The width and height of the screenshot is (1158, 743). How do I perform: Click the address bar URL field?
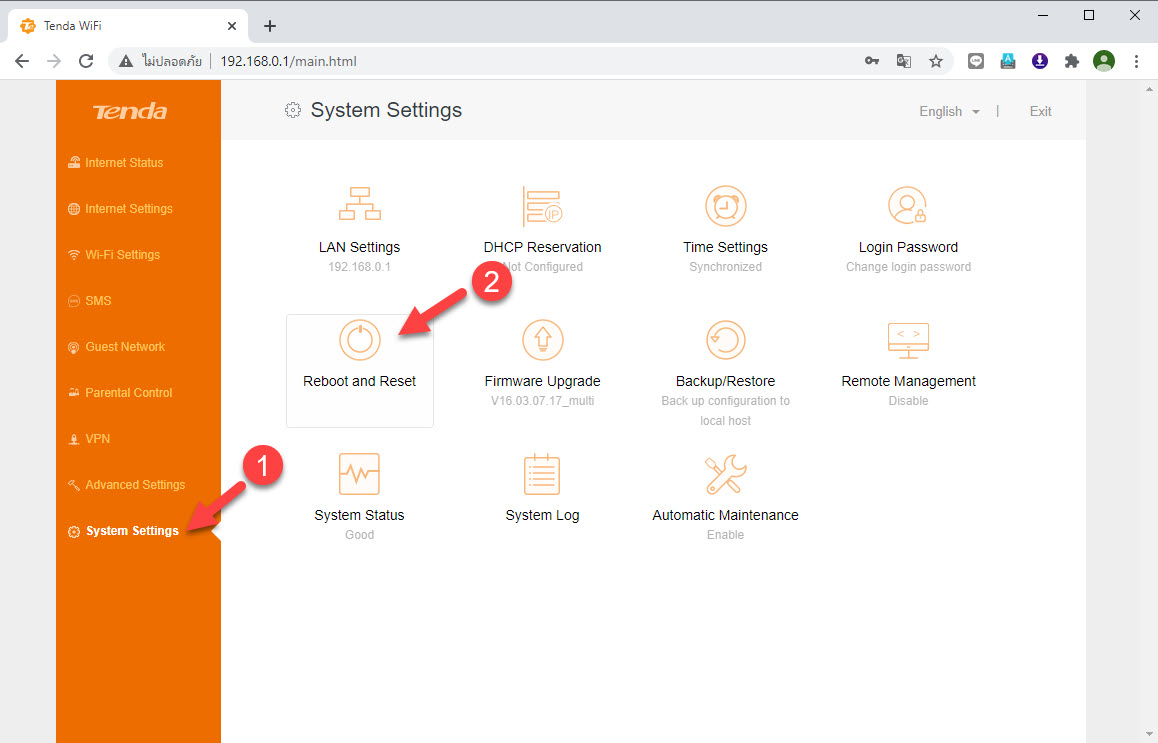532,61
